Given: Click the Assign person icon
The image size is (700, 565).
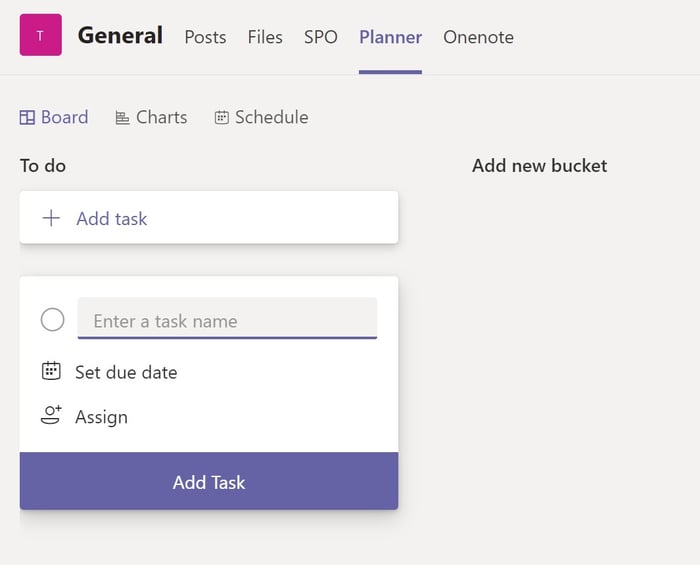Looking at the screenshot, I should click(x=51, y=415).
